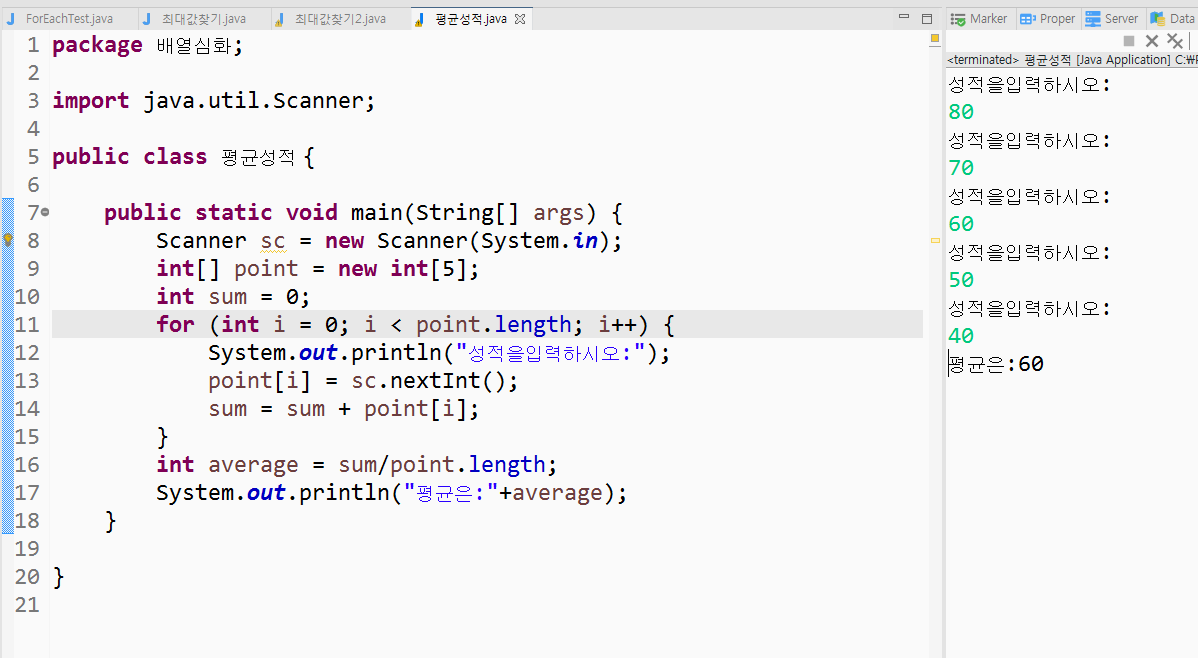Click console input value 70
This screenshot has height=658, width=1198.
961,168
